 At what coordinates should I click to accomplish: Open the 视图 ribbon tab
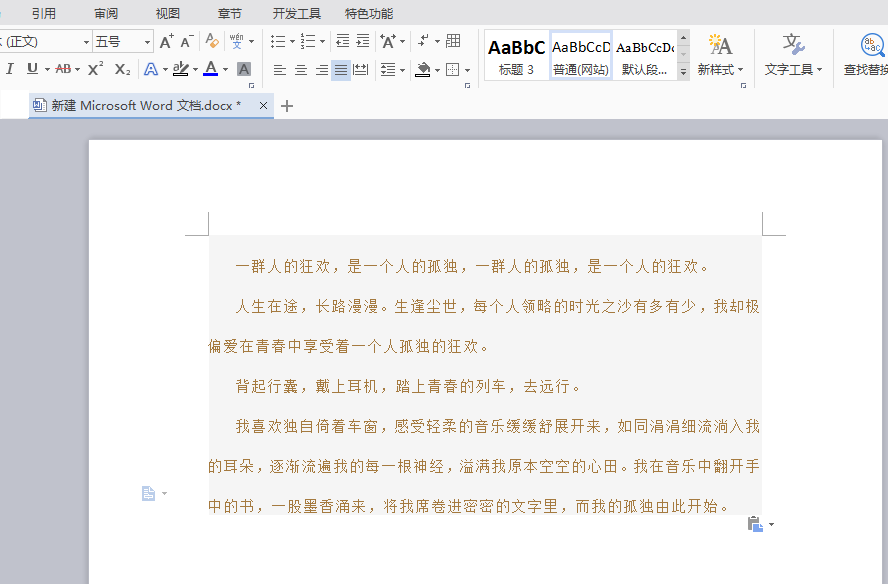click(x=168, y=14)
